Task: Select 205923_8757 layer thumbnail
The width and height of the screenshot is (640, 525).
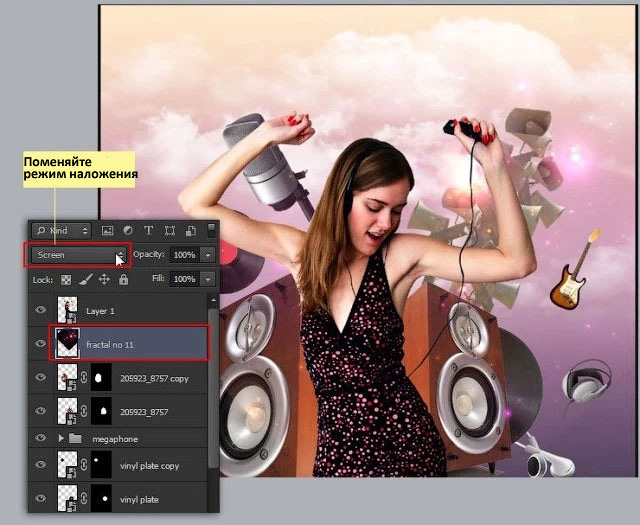Action: click(x=67, y=411)
